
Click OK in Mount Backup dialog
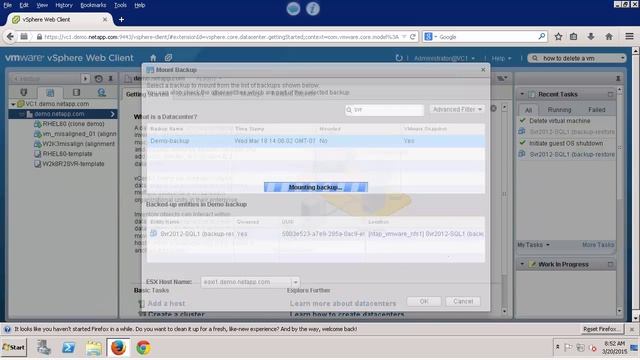pos(424,302)
